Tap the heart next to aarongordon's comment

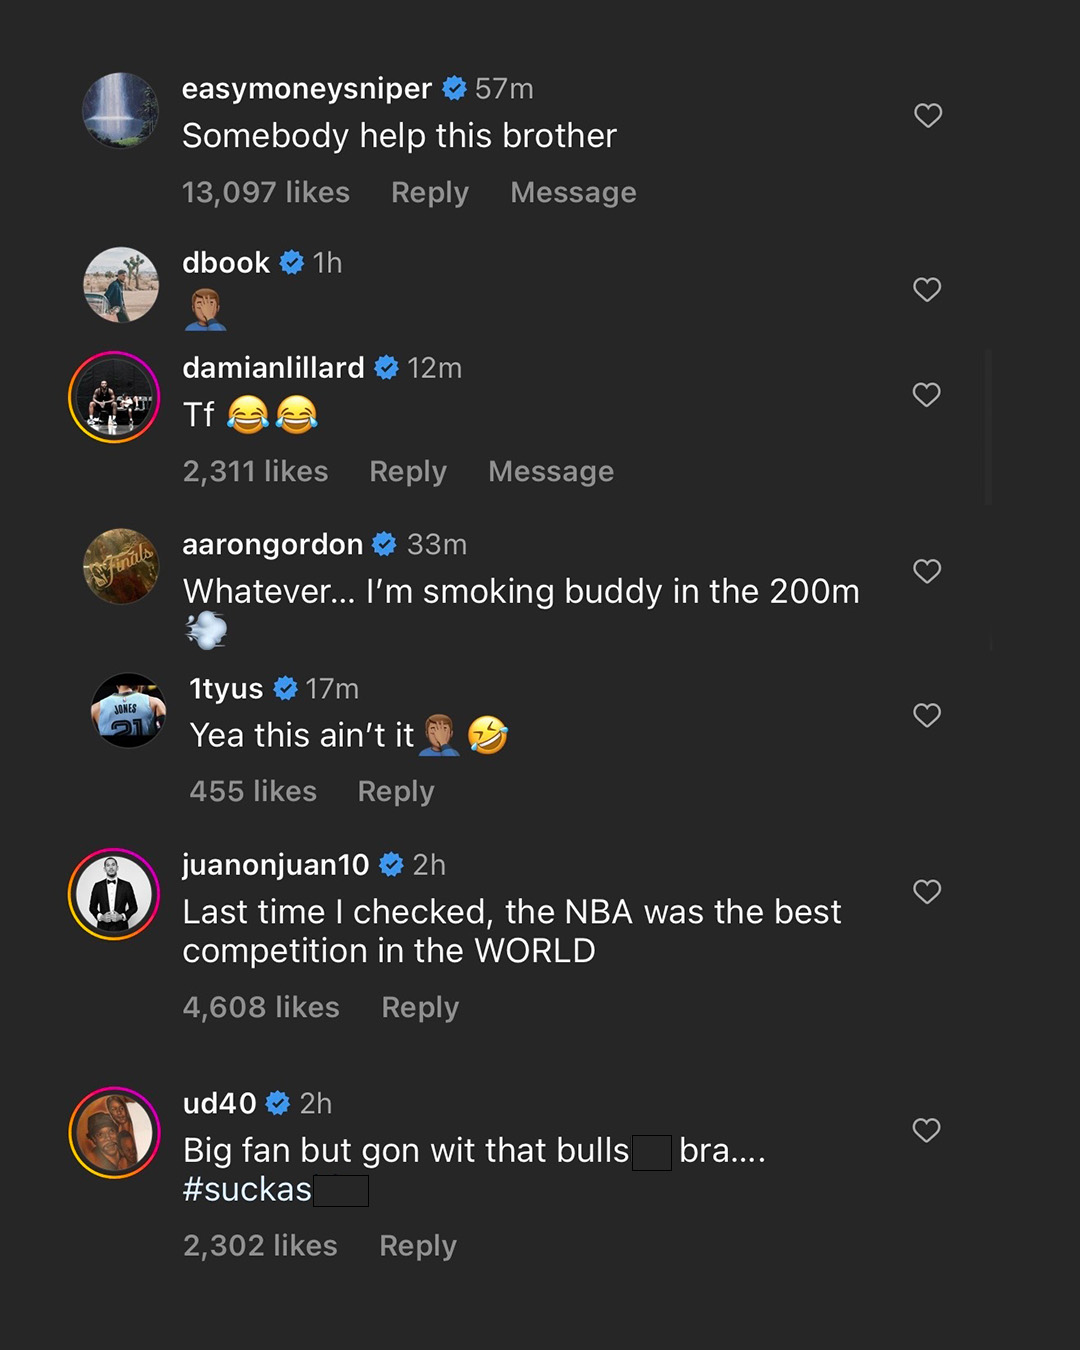[927, 571]
